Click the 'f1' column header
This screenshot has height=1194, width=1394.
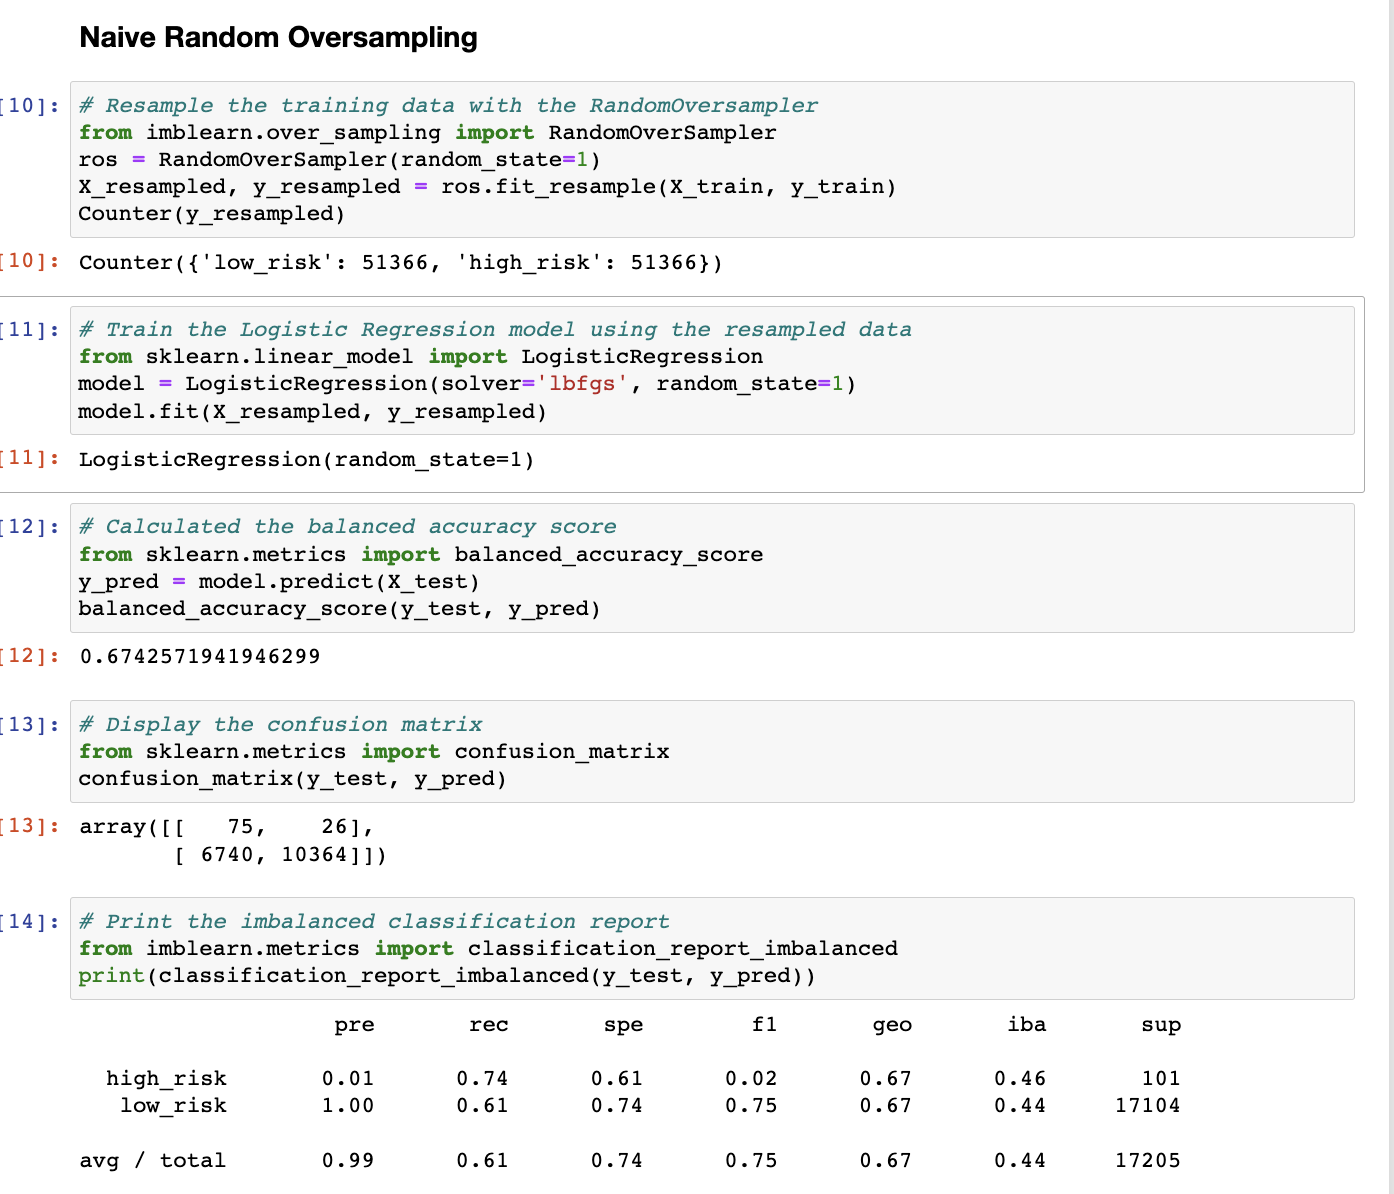(764, 1025)
